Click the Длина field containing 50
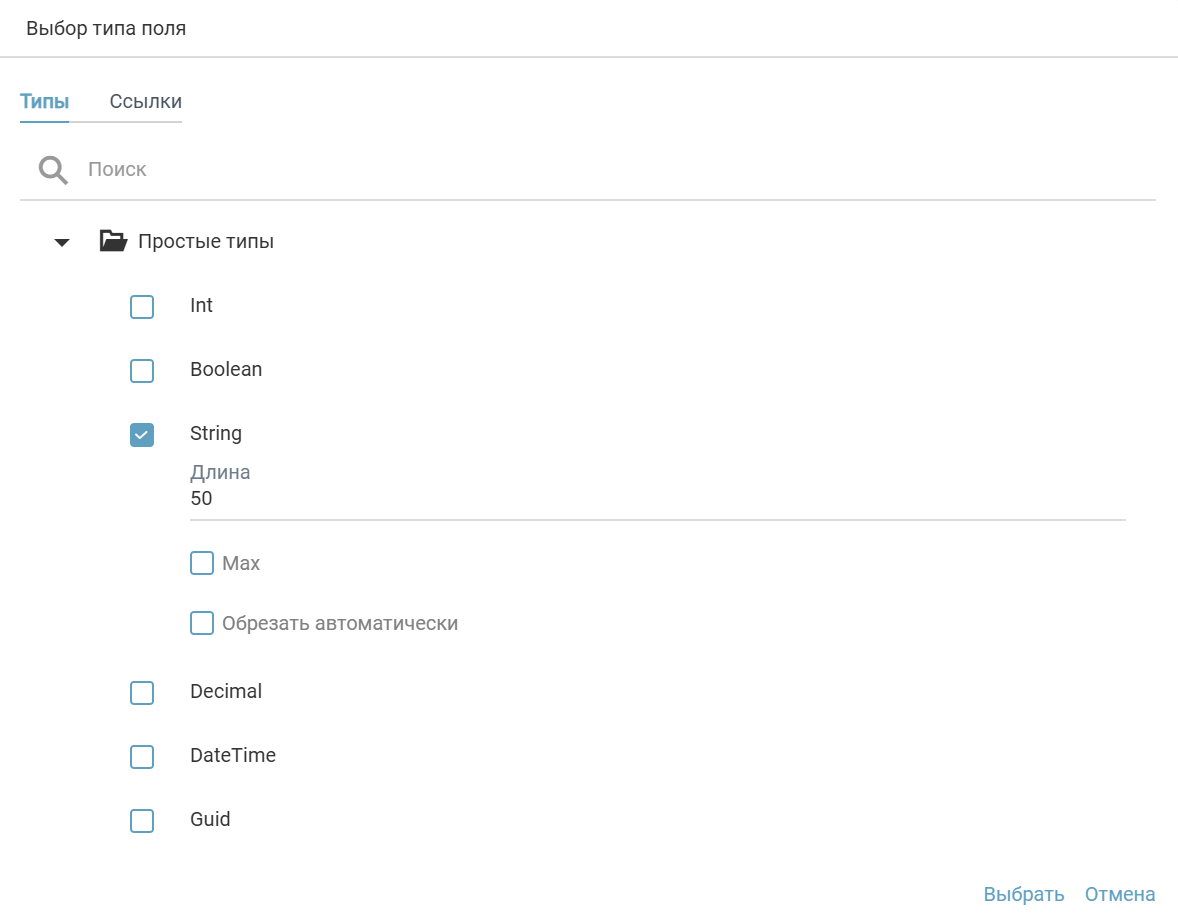This screenshot has width=1178, height=924. point(657,499)
